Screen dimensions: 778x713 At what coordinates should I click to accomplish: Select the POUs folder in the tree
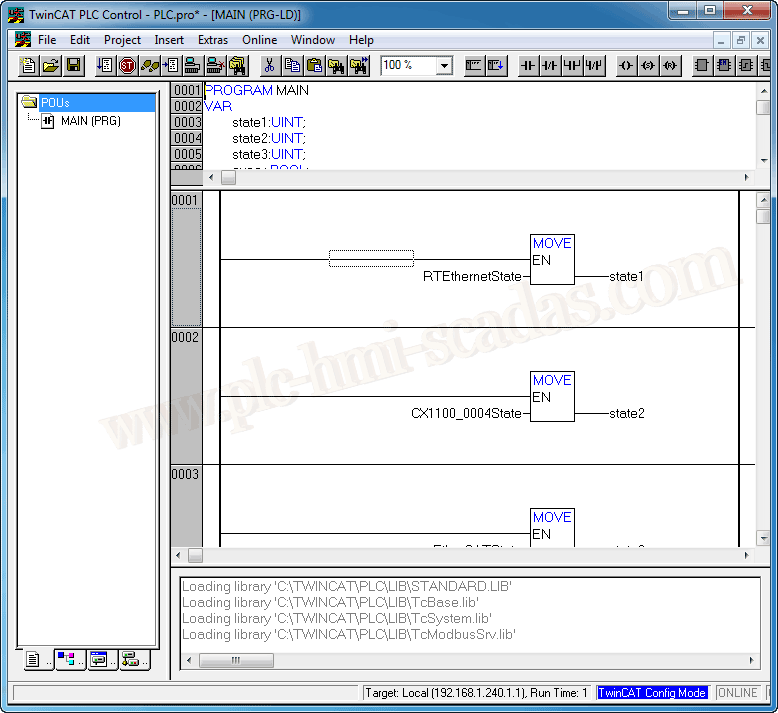54,103
